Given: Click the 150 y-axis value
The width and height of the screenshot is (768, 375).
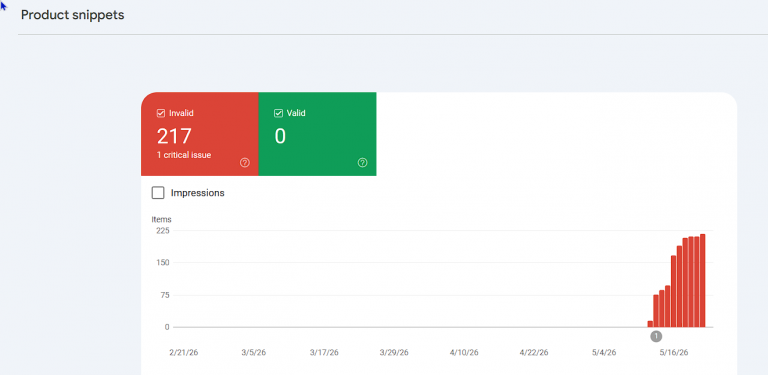Looking at the screenshot, I should click(163, 262).
